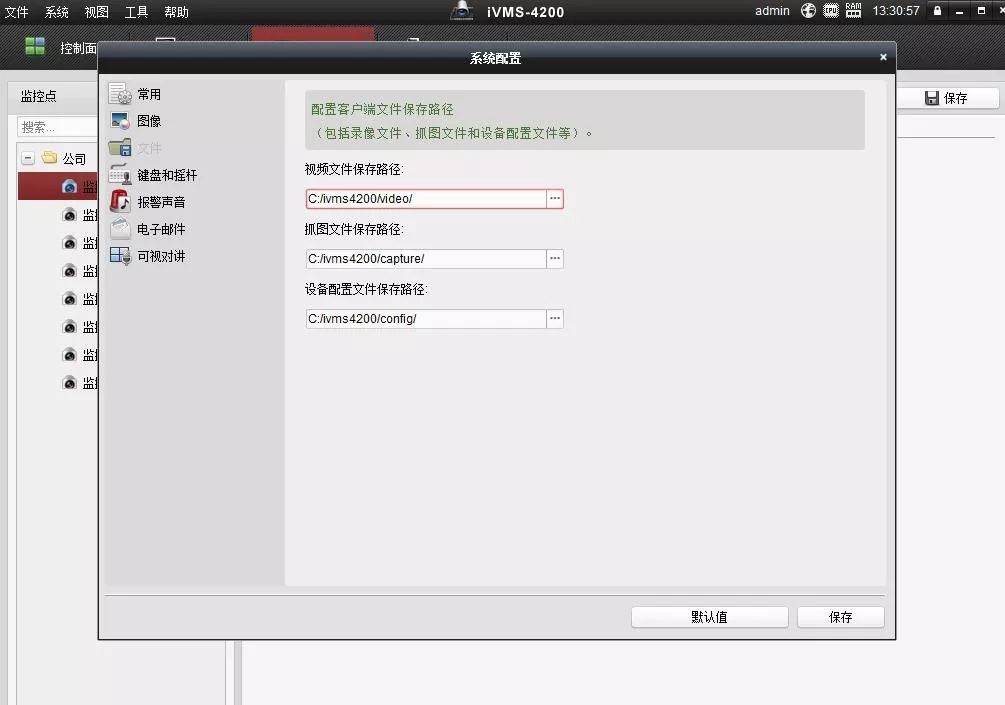Select 电子邮件 settings category

click(x=161, y=229)
